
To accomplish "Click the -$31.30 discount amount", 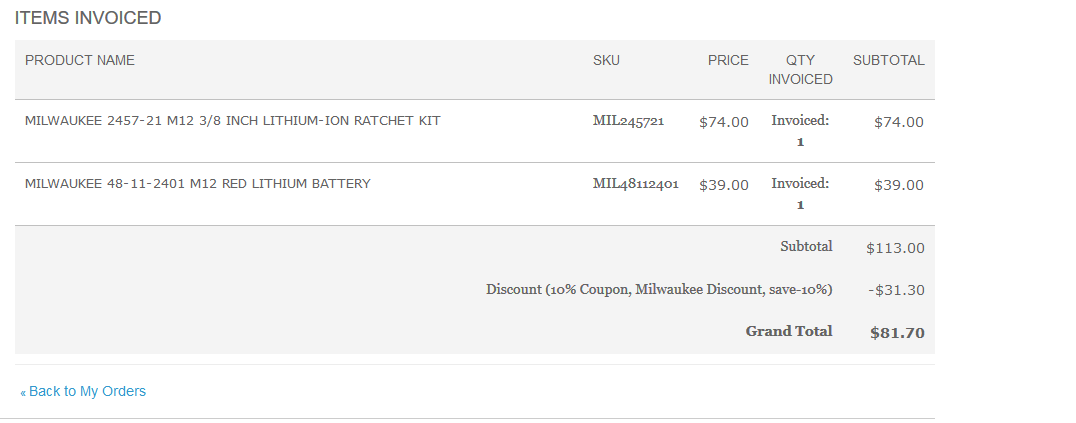I will point(896,290).
